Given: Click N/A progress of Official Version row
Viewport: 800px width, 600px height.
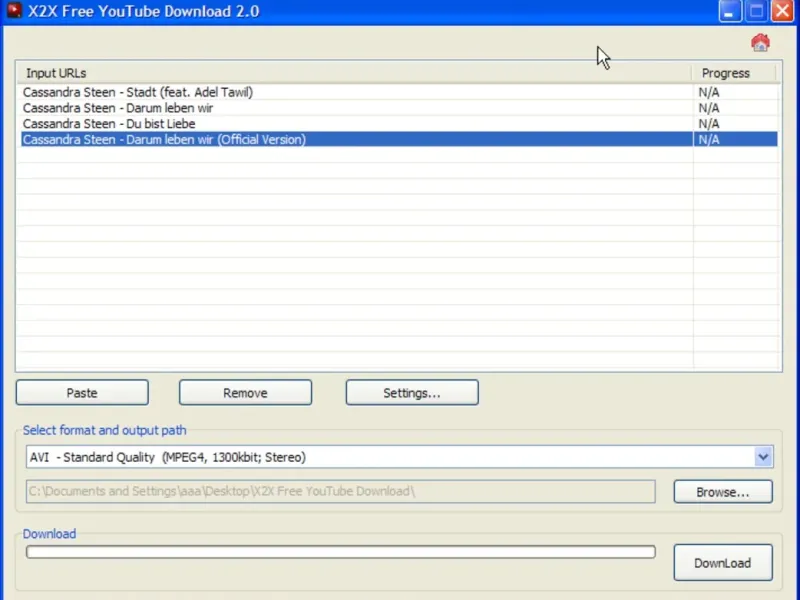Looking at the screenshot, I should click(709, 139).
